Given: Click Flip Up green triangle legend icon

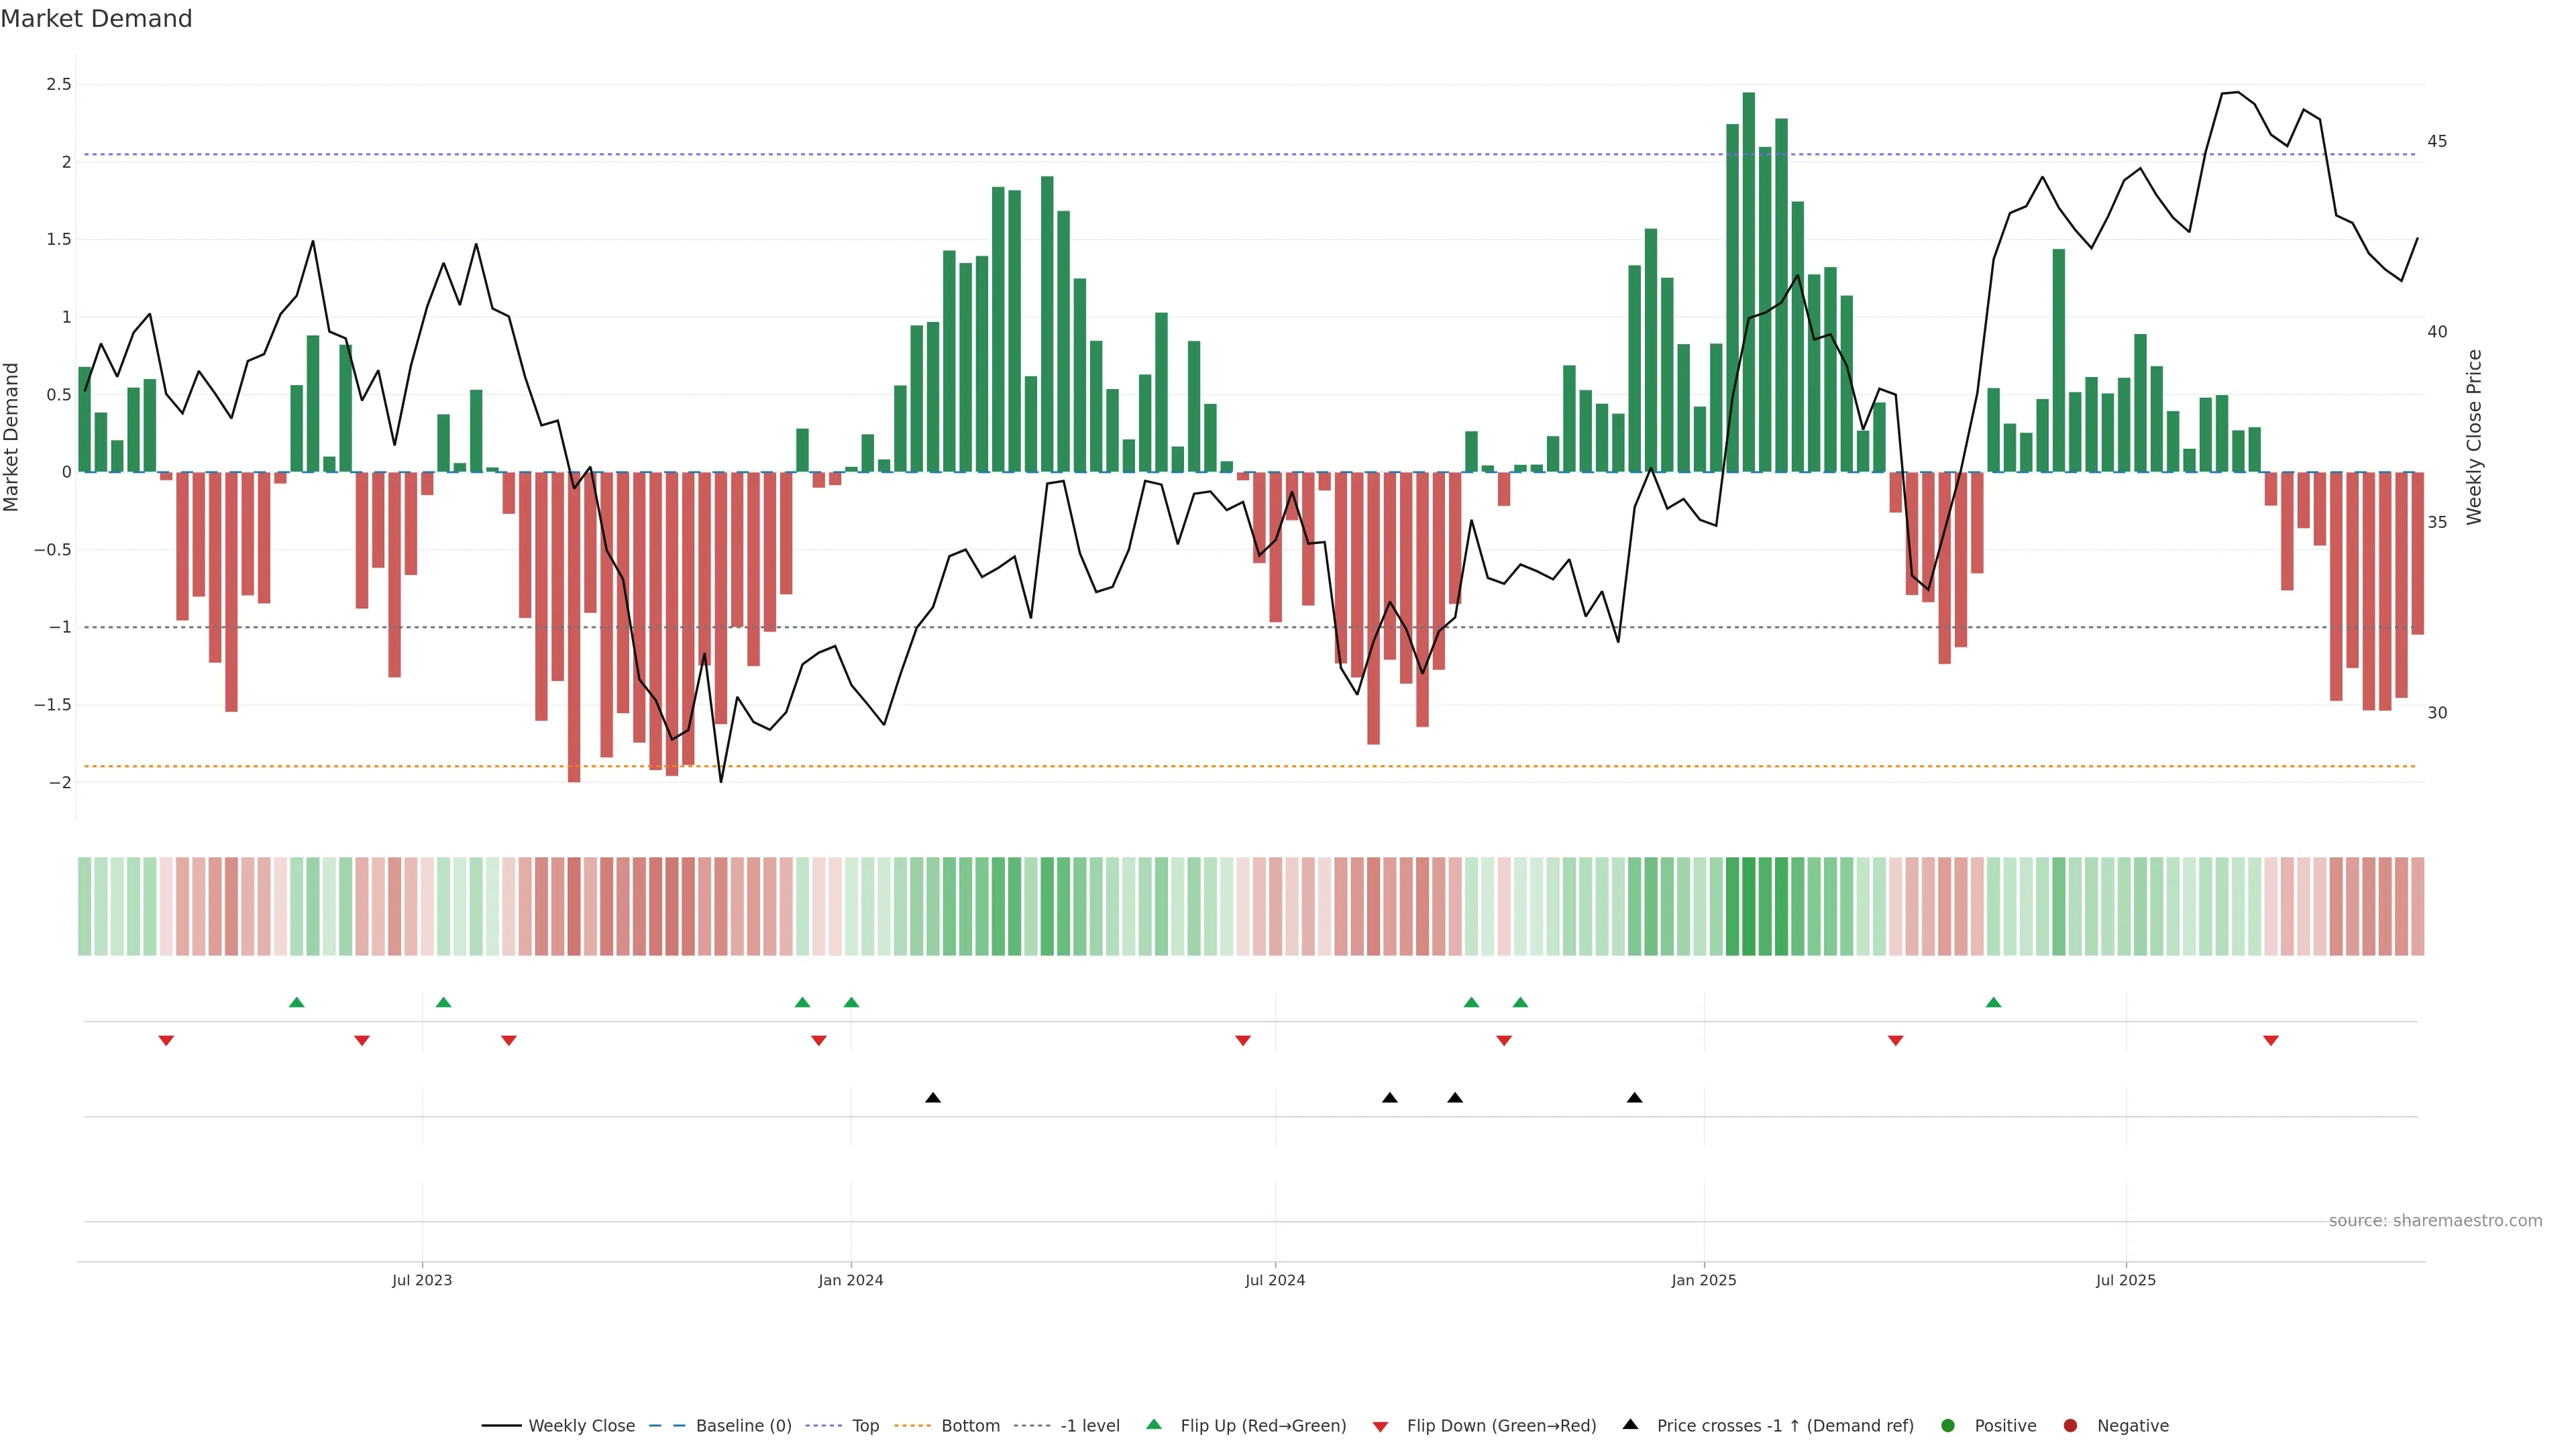Looking at the screenshot, I should (1154, 1424).
